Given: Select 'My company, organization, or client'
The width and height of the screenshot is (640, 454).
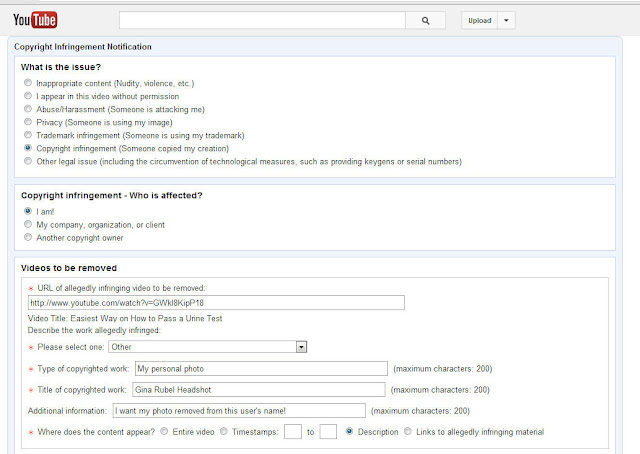Looking at the screenshot, I should click(x=28, y=224).
